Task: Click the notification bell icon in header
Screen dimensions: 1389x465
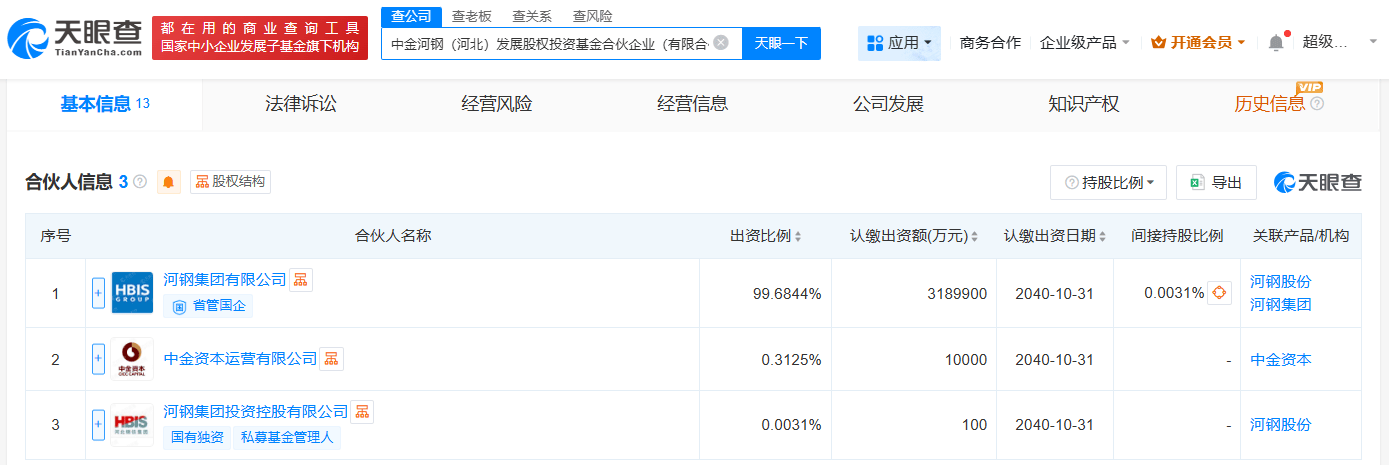Action: pyautogui.click(x=1275, y=43)
